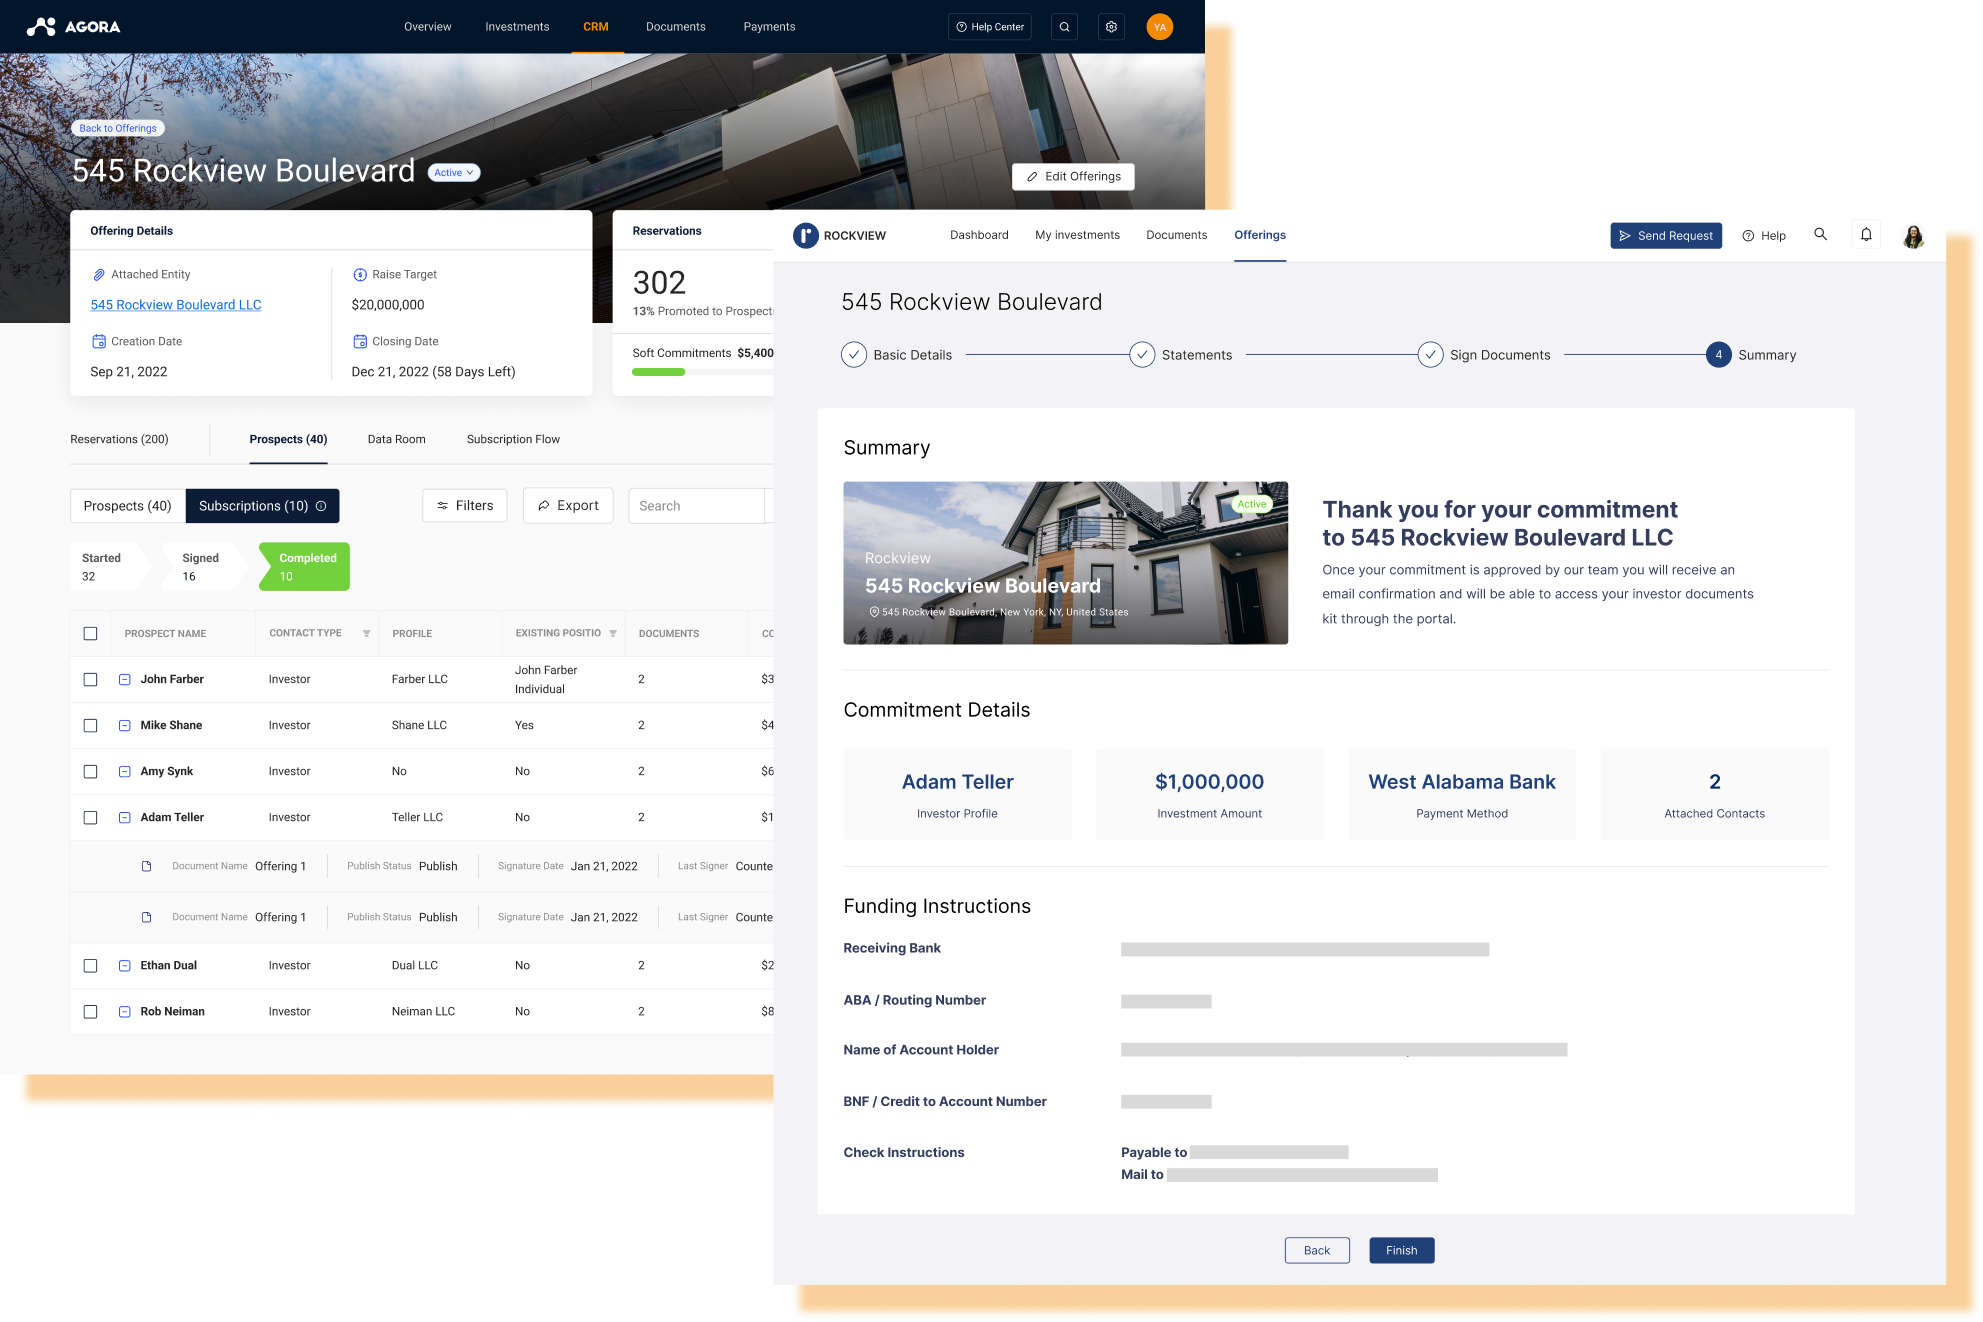The image size is (1983, 1322).
Task: Select the checkbox next to Mike Shane
Action: (91, 725)
